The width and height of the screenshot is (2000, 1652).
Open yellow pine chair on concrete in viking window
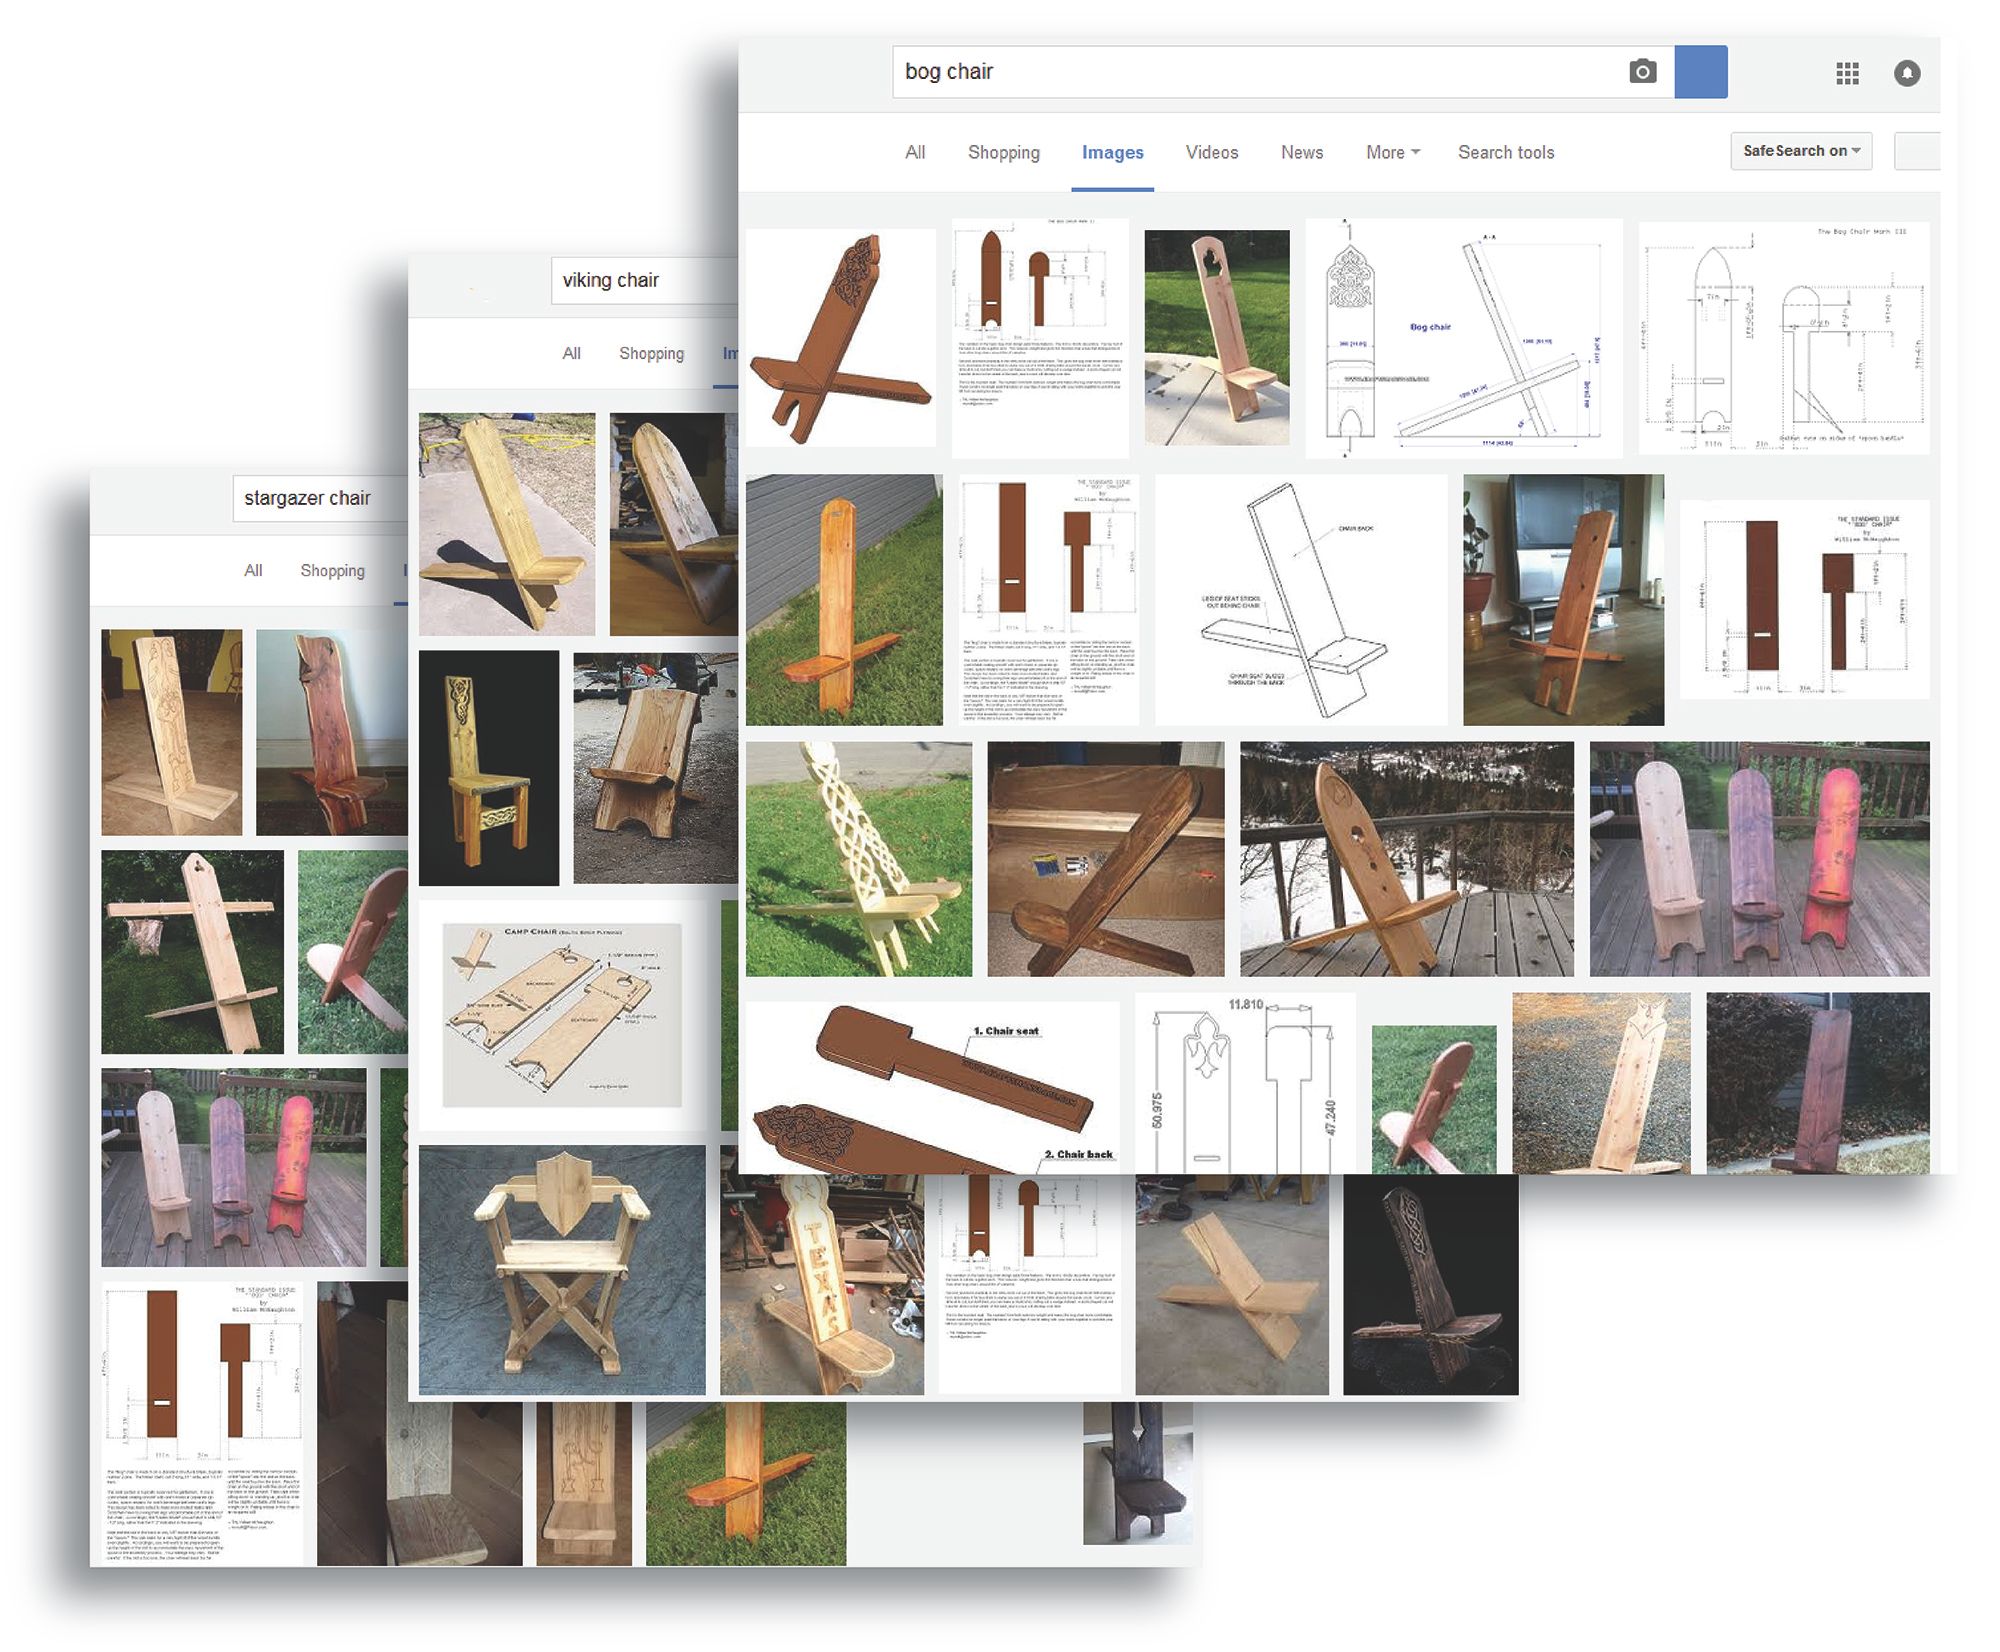[x=507, y=524]
